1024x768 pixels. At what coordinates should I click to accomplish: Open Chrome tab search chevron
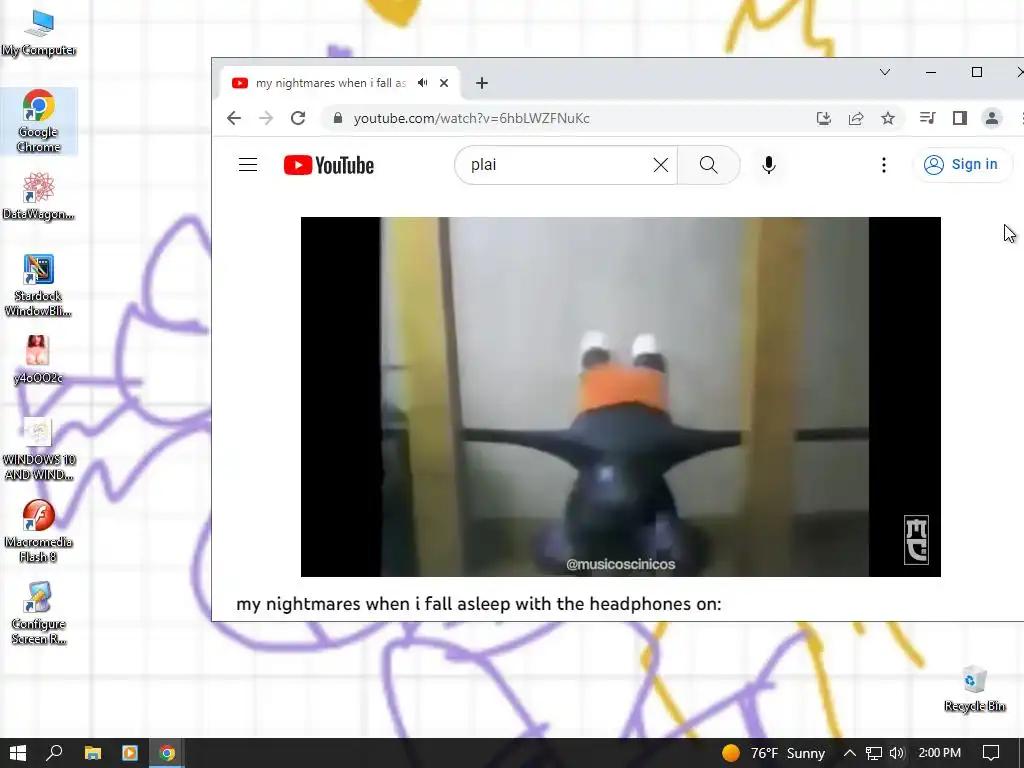[885, 72]
